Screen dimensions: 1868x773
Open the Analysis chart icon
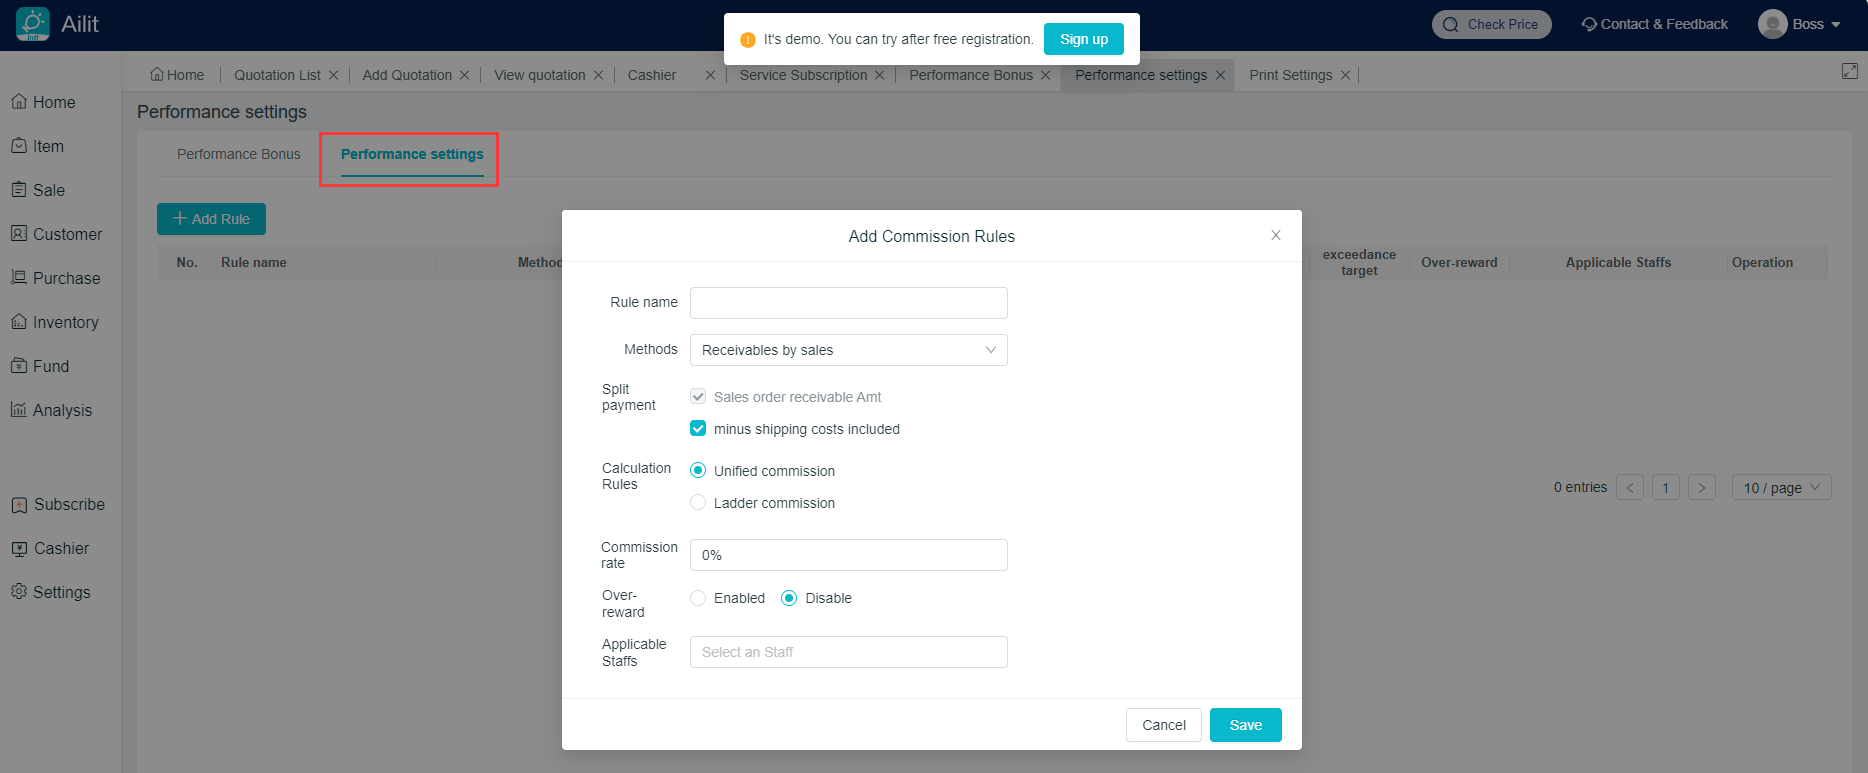pos(19,410)
